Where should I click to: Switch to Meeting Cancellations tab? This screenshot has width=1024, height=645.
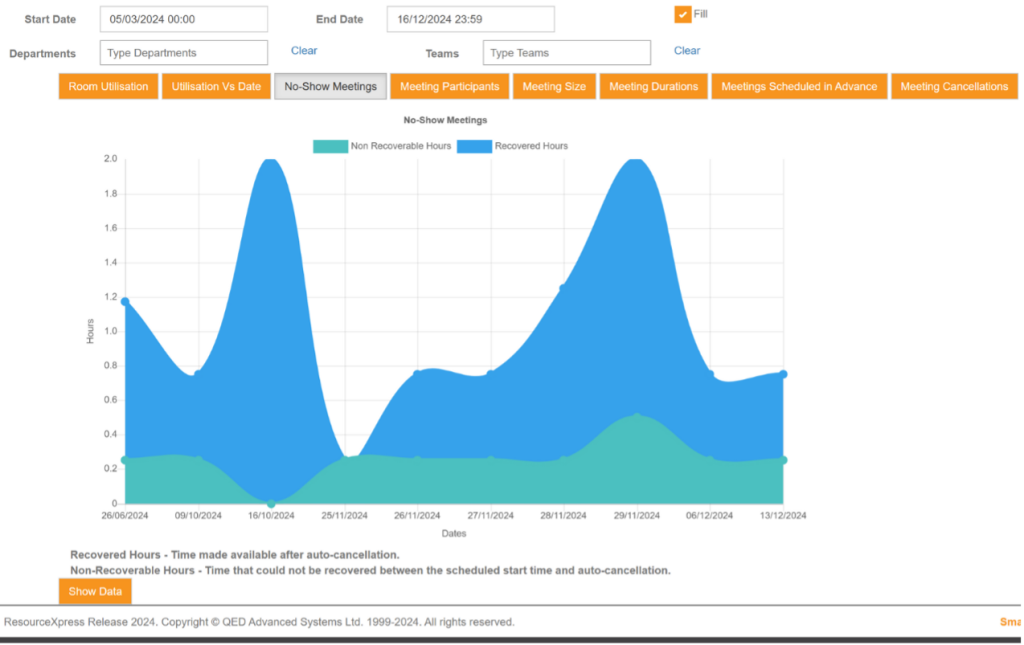click(x=954, y=87)
